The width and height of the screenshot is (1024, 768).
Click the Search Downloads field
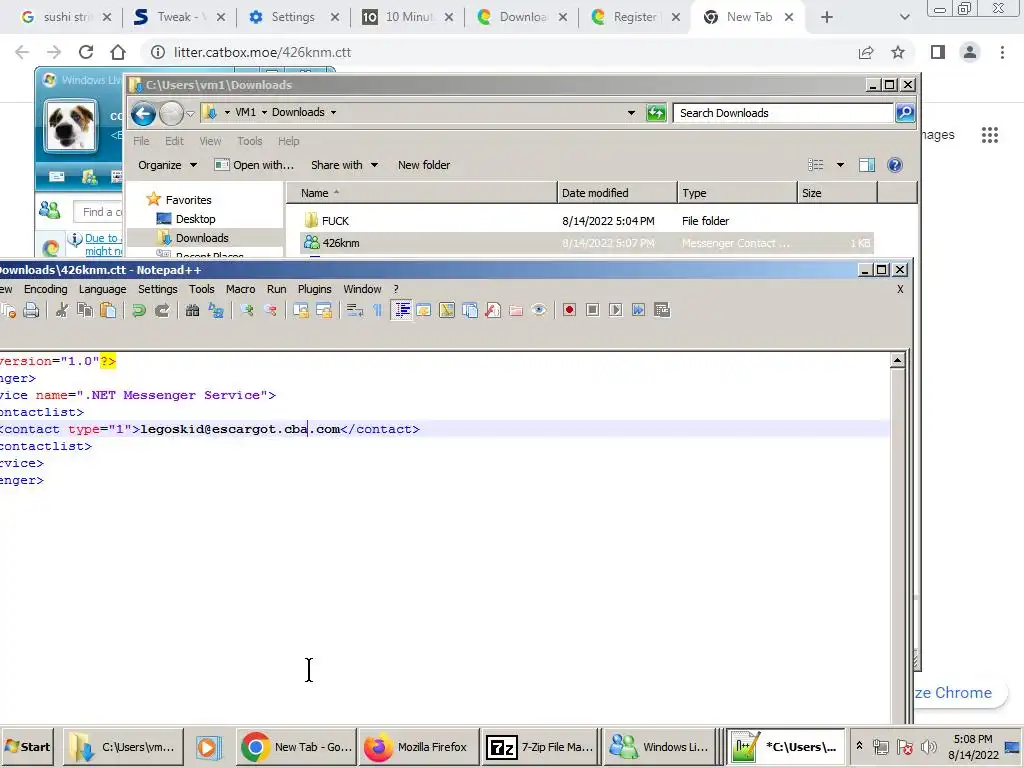pos(784,113)
